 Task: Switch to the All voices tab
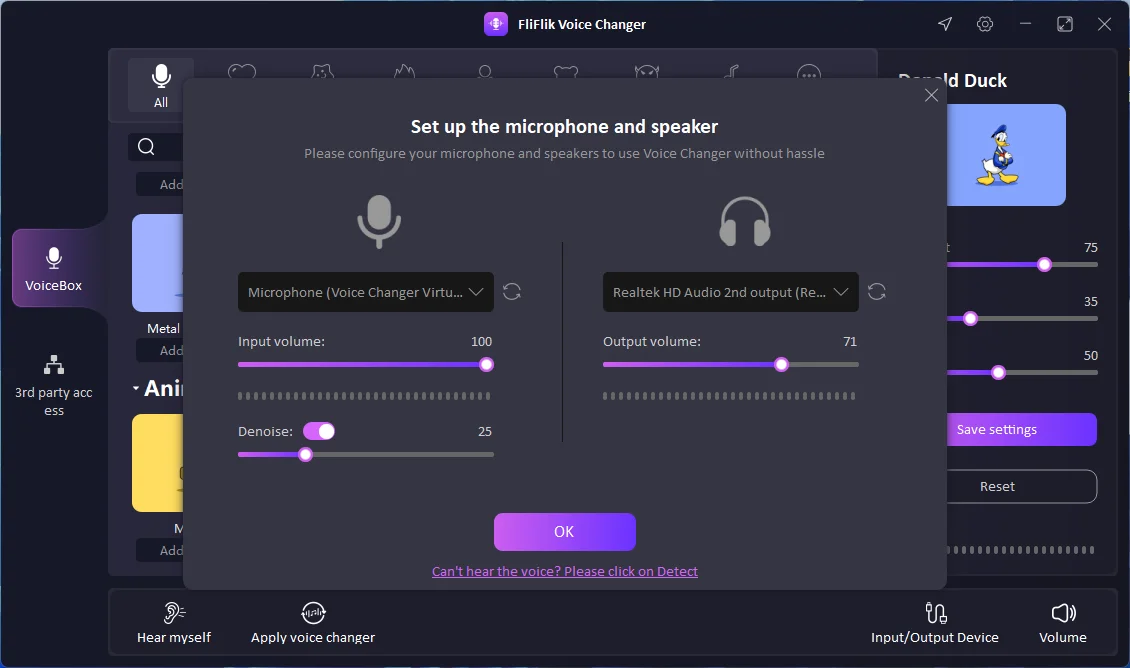click(159, 86)
